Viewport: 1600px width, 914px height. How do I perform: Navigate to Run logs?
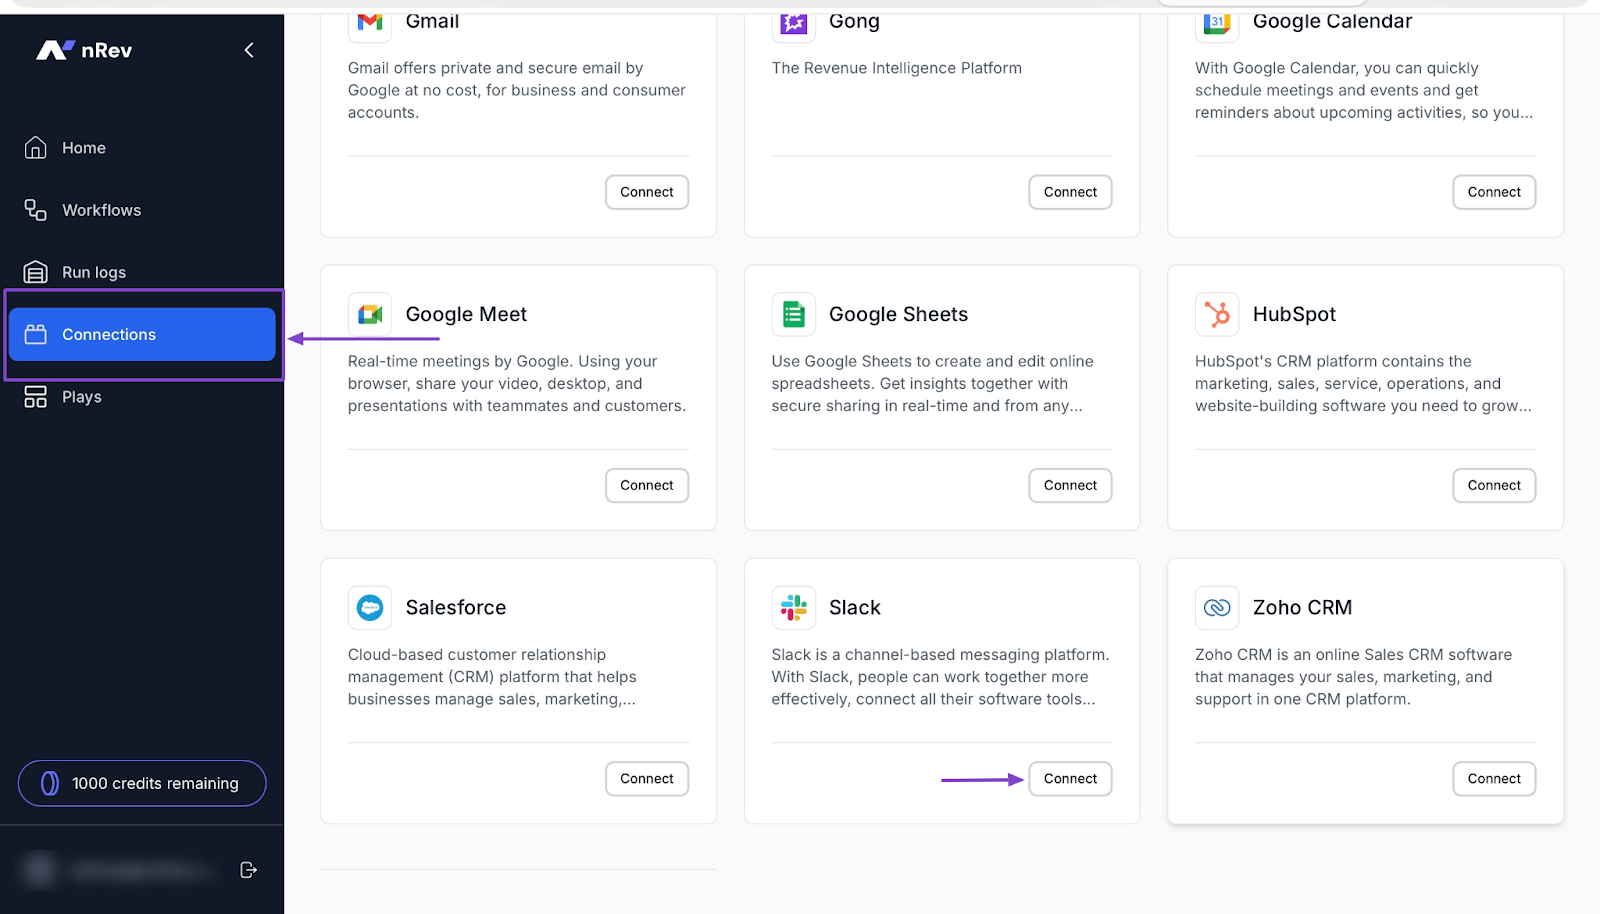(x=93, y=271)
